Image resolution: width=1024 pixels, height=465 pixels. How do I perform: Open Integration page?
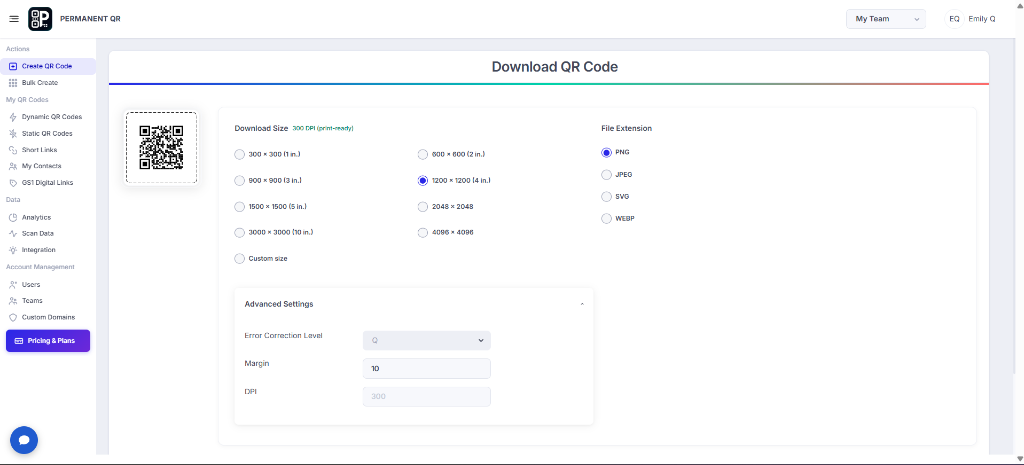coord(39,249)
